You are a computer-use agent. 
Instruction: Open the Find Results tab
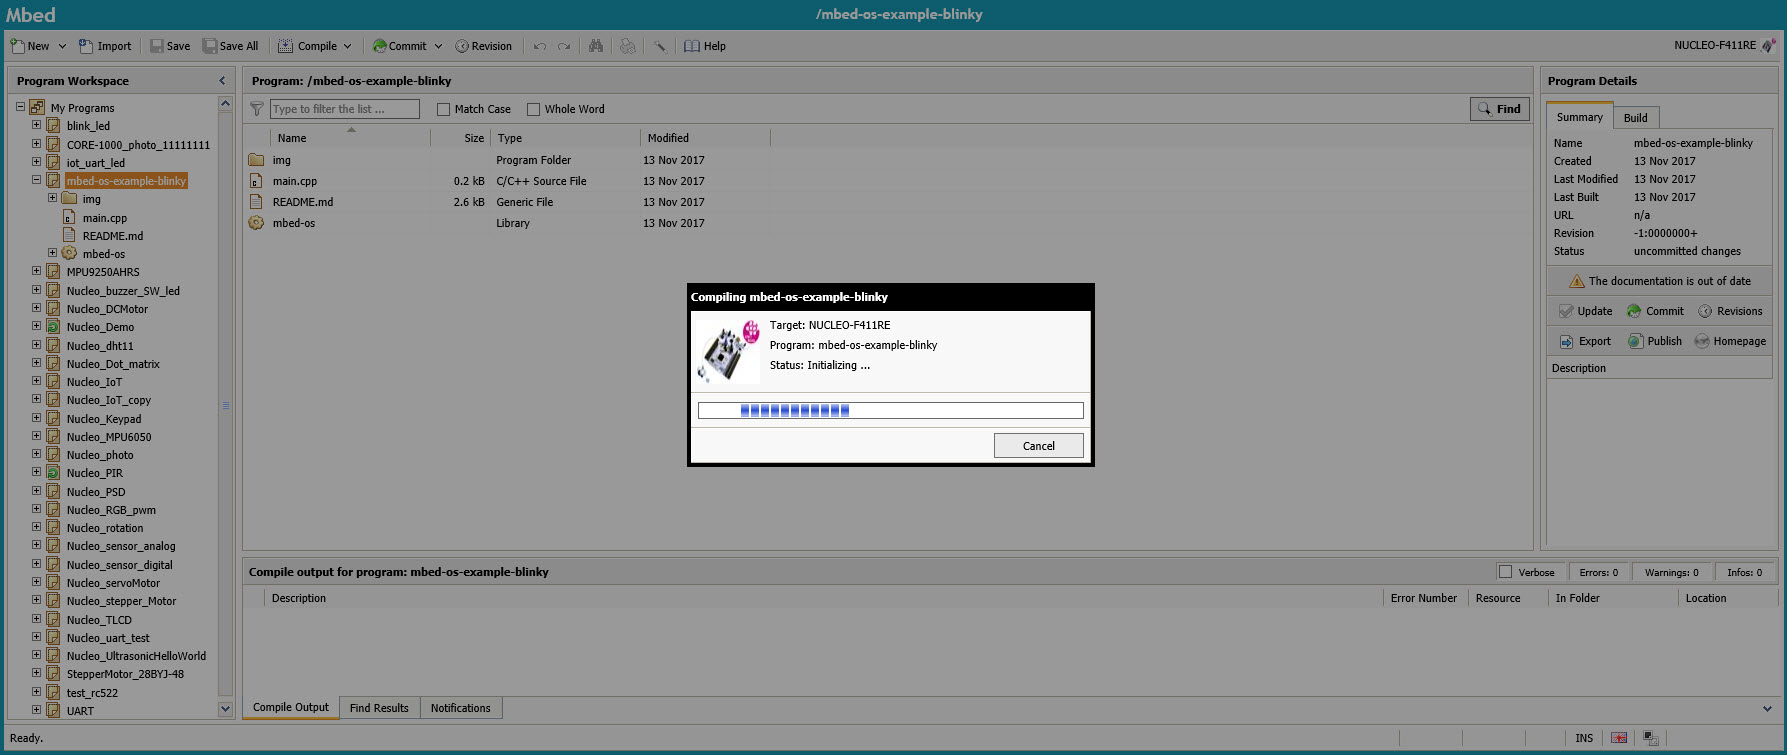tap(379, 708)
